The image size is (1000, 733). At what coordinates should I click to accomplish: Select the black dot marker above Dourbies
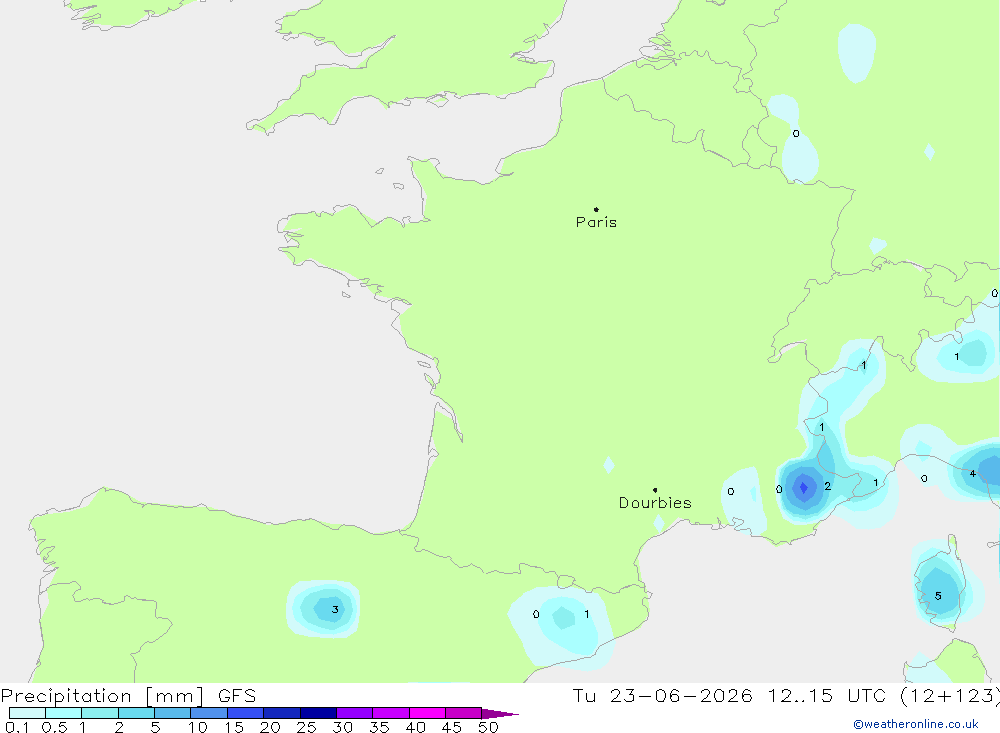click(x=655, y=490)
